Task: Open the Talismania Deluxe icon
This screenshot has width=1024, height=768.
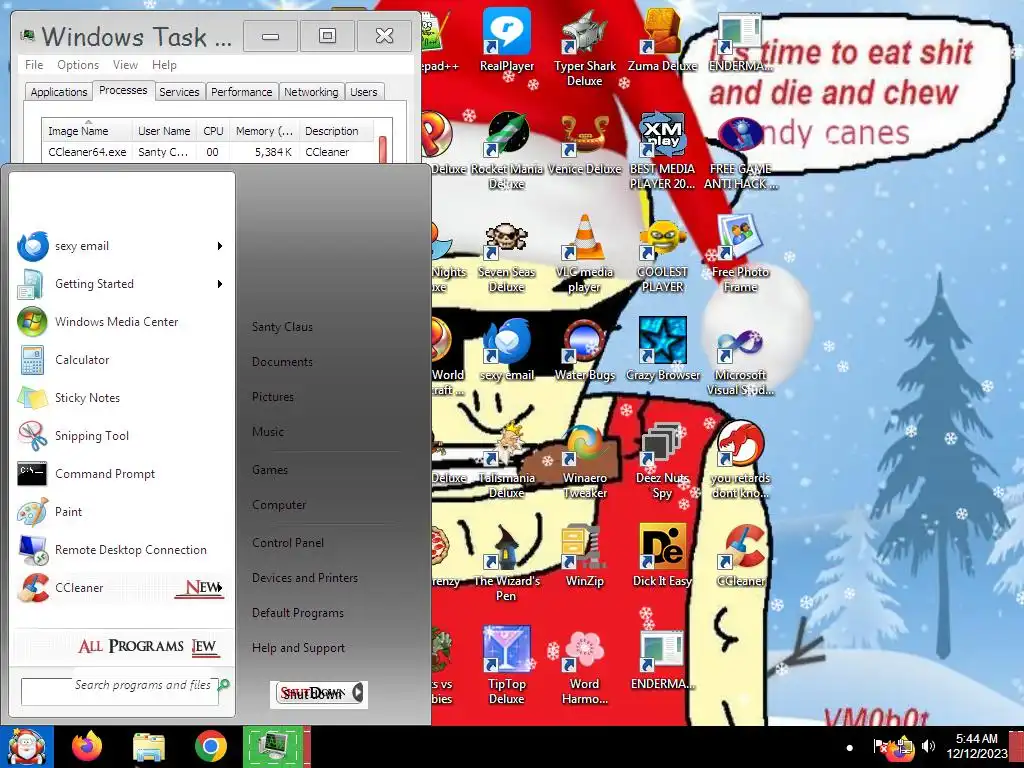Action: 507,461
